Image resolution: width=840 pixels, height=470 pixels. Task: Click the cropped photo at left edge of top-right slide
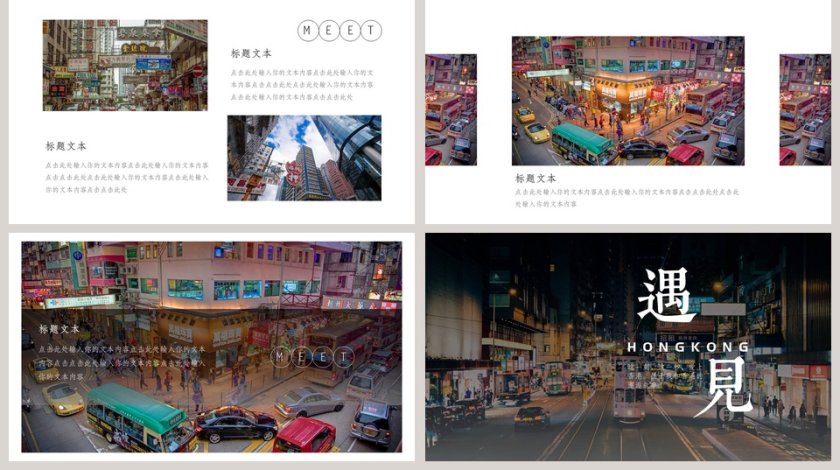[x=450, y=109]
